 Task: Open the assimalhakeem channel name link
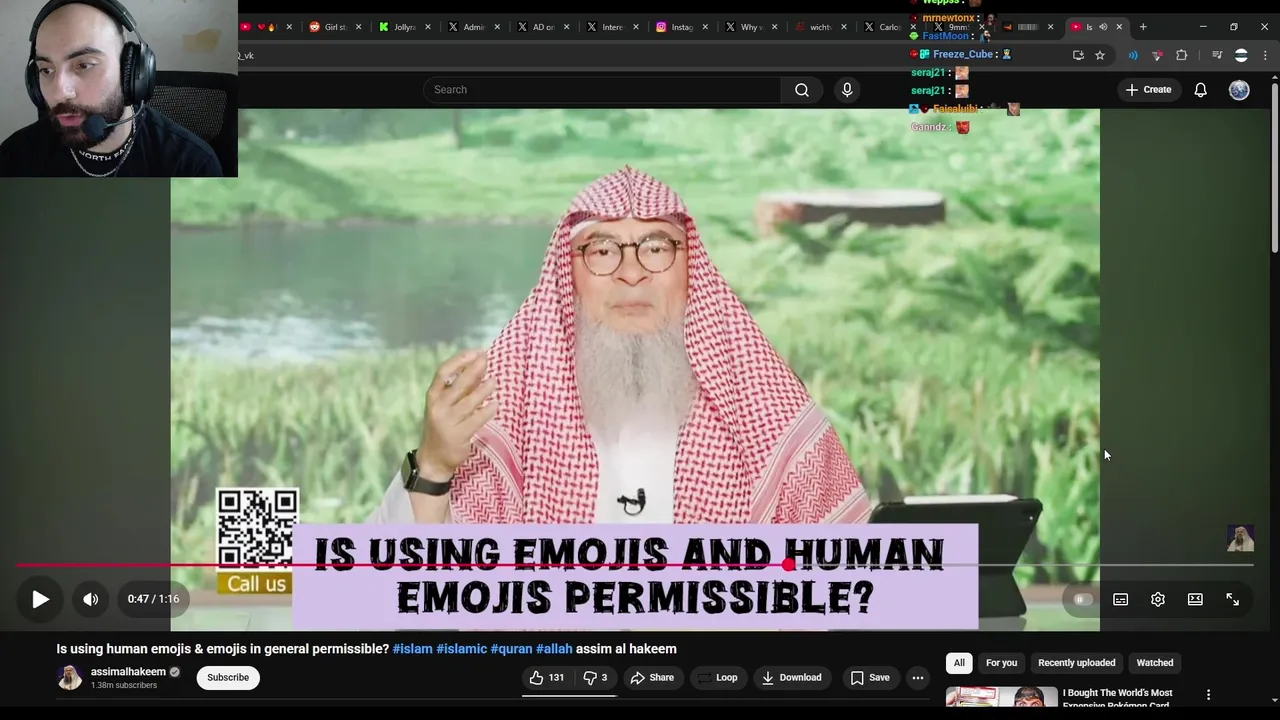pos(128,672)
